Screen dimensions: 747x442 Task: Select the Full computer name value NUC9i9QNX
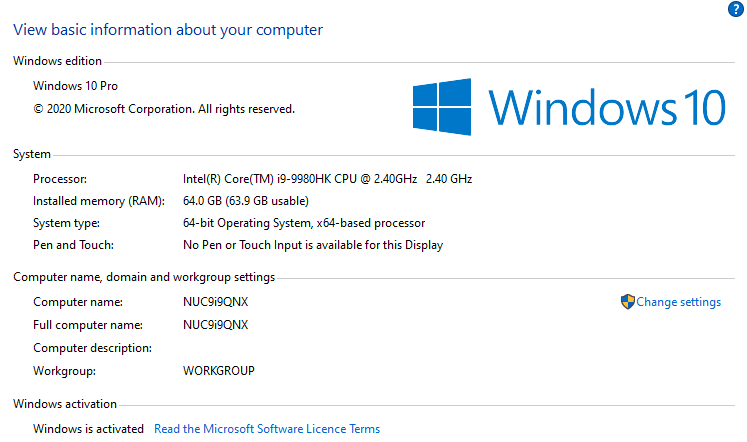coord(215,325)
